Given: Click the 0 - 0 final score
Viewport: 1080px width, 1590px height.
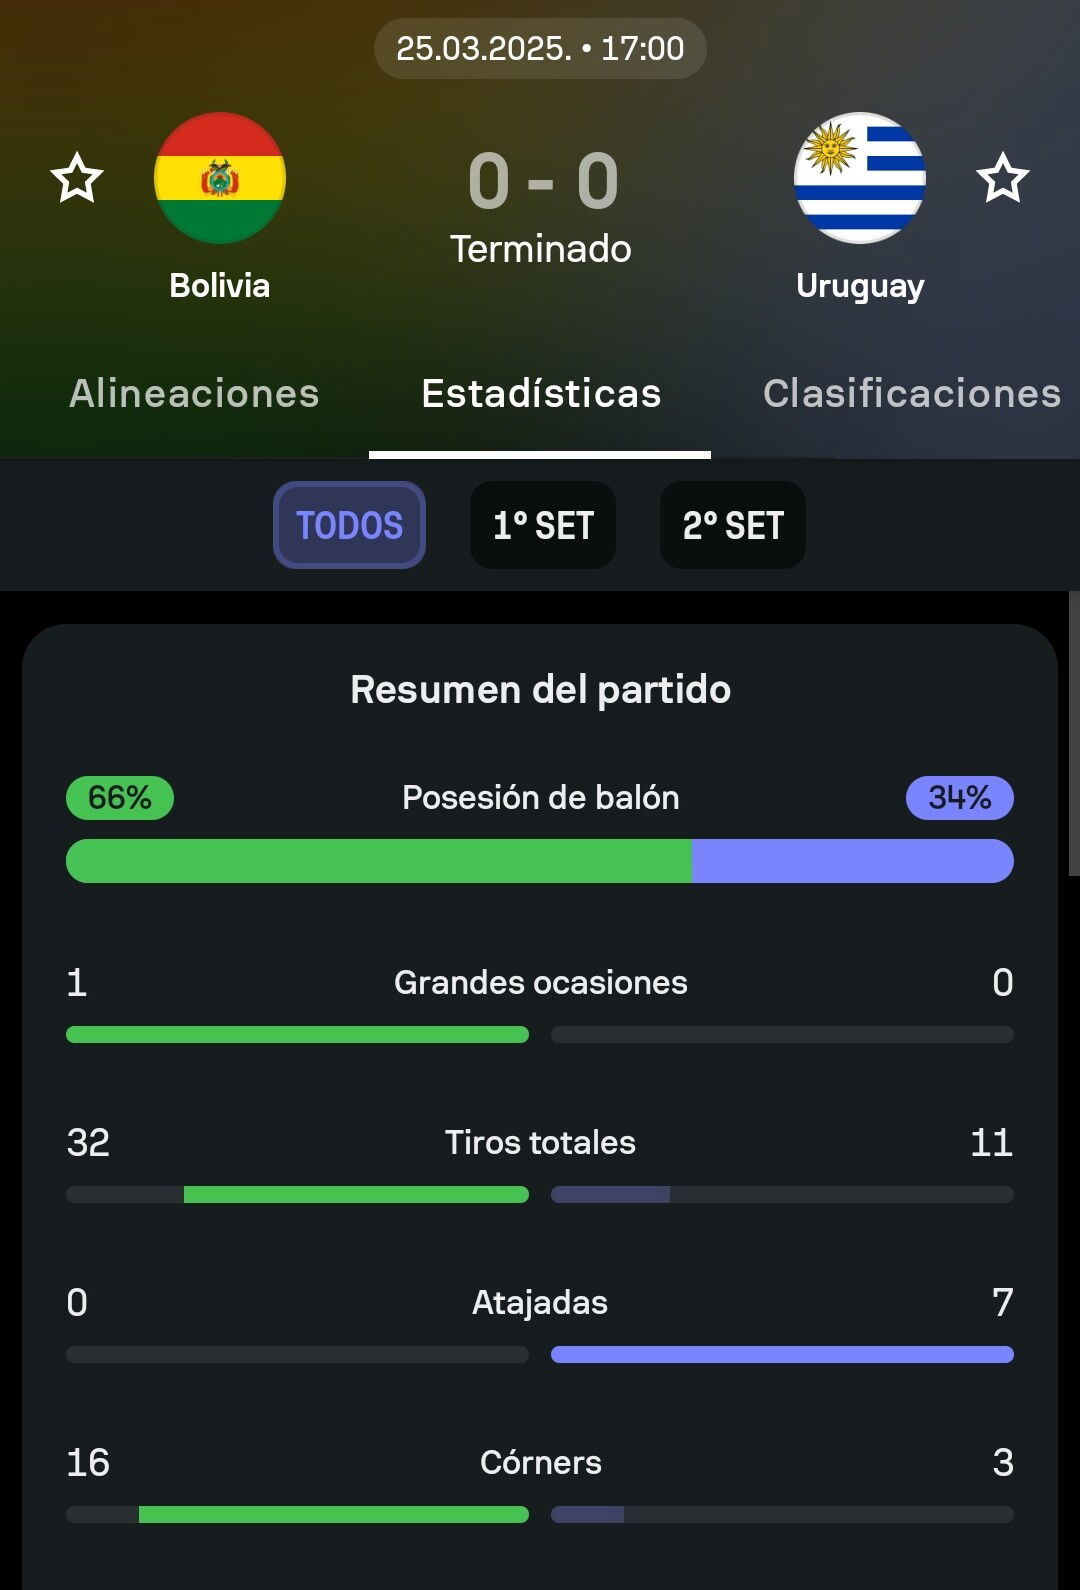Looking at the screenshot, I should click(x=543, y=182).
